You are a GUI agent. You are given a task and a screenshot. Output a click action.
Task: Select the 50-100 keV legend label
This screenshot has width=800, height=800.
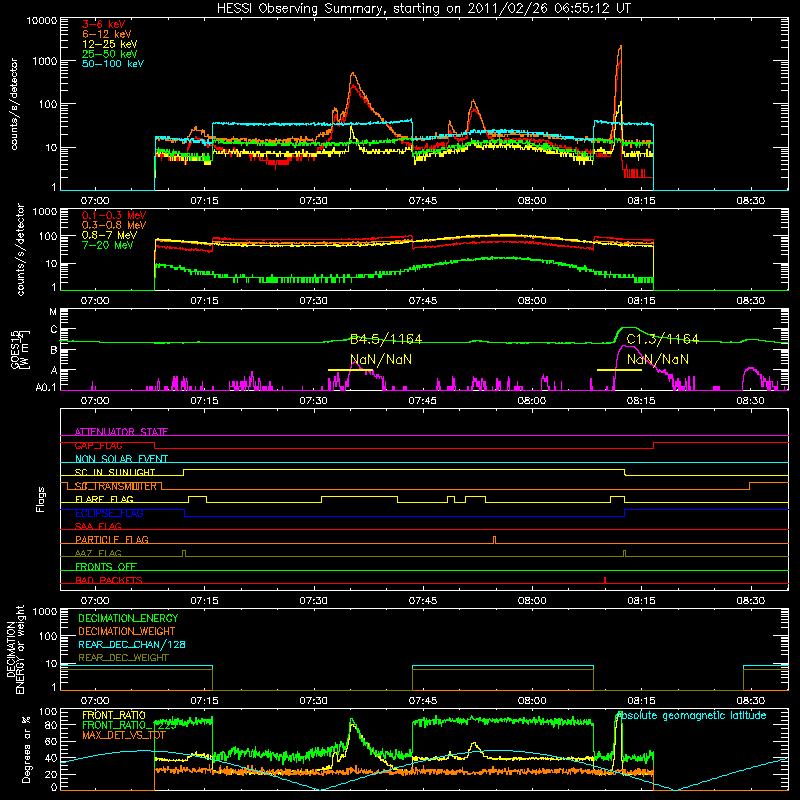coord(113,64)
